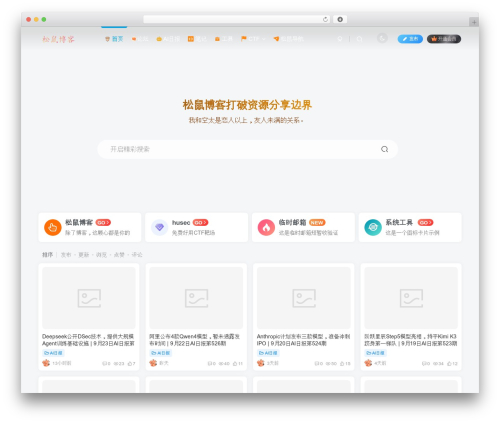Click the browser address bar
Screen dimensions: 500x423
click(x=236, y=19)
